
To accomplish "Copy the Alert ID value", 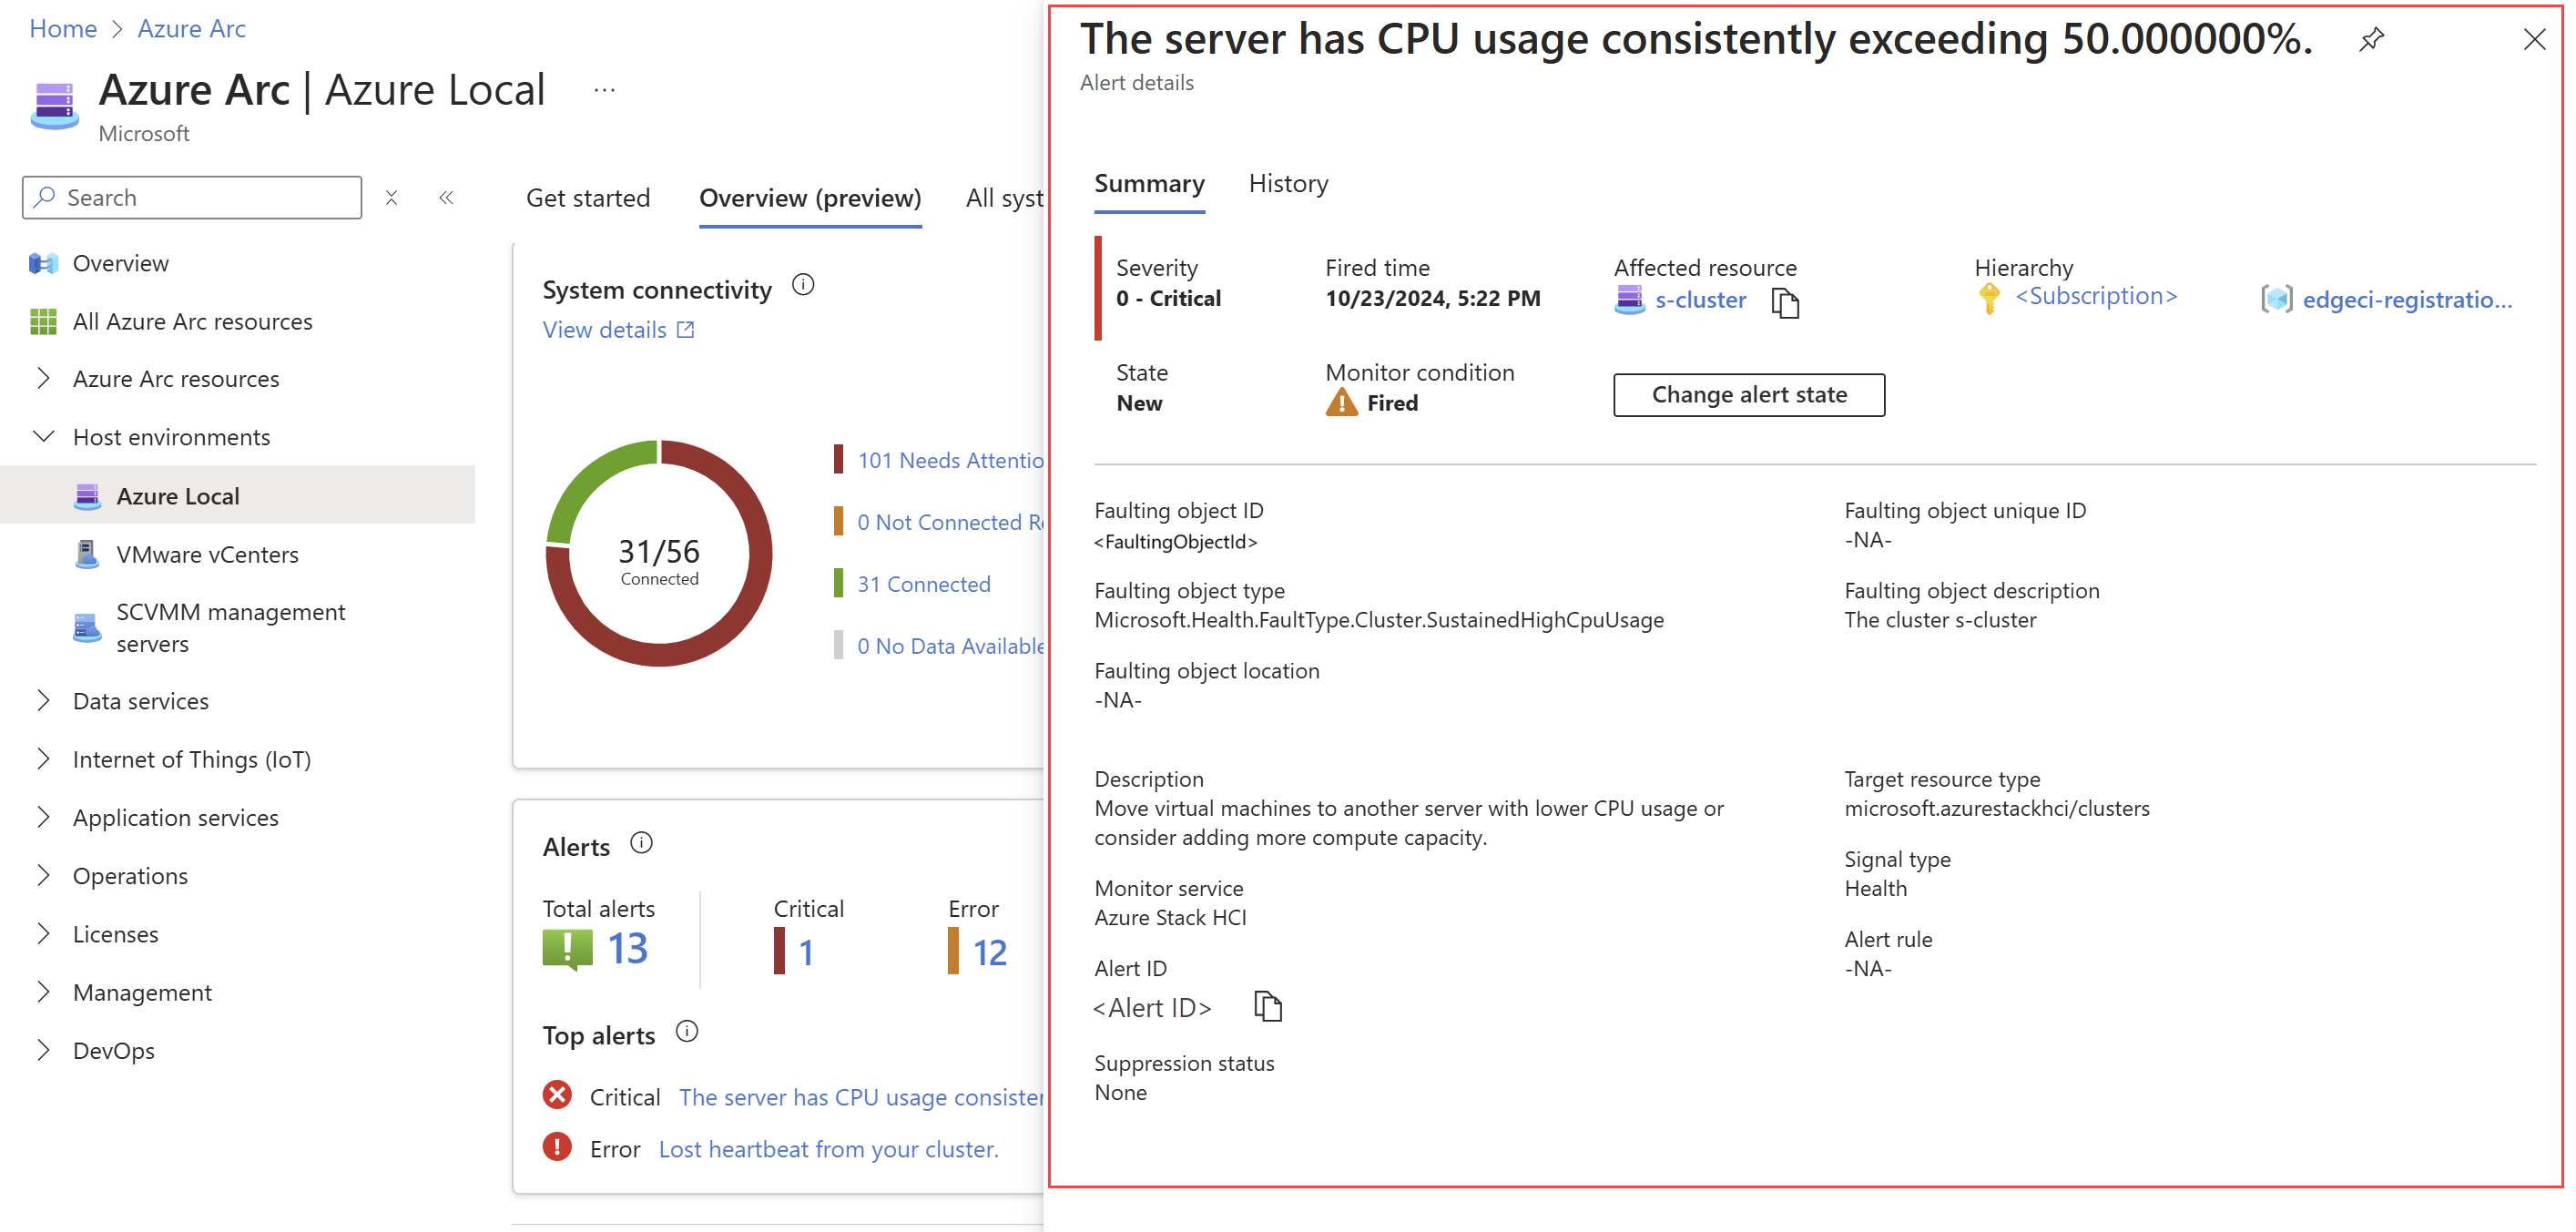I will pyautogui.click(x=1267, y=1006).
